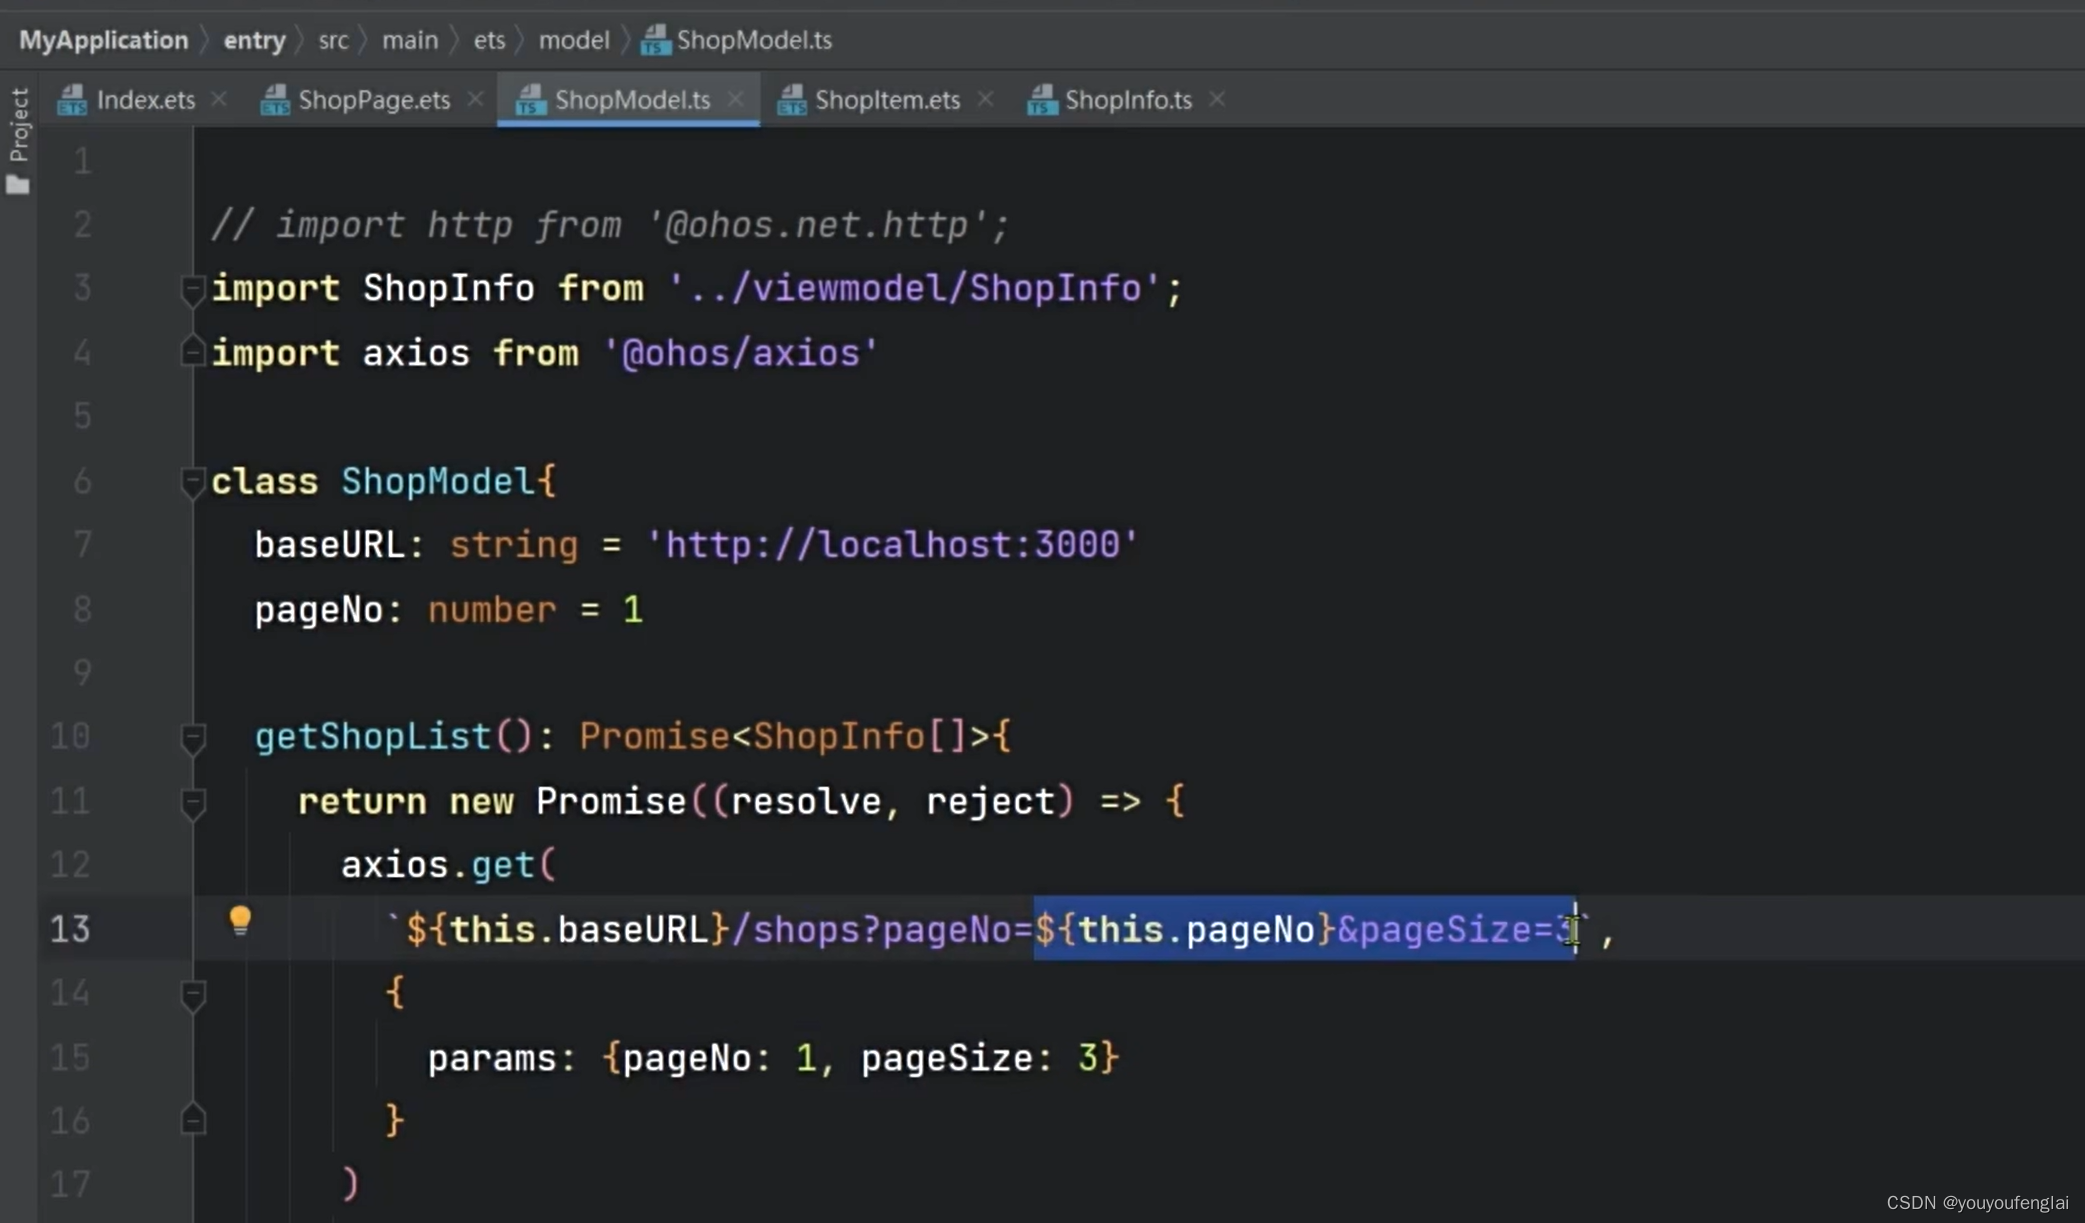
Task: Click line number 8 in the gutter
Action: (82, 609)
